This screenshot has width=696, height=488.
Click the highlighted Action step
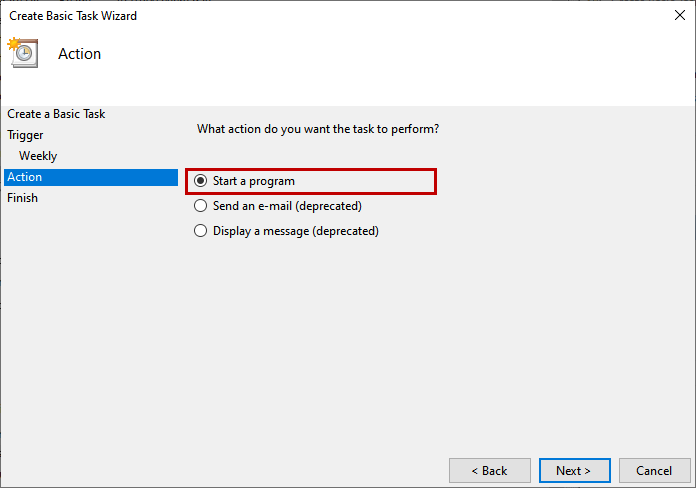coord(91,177)
